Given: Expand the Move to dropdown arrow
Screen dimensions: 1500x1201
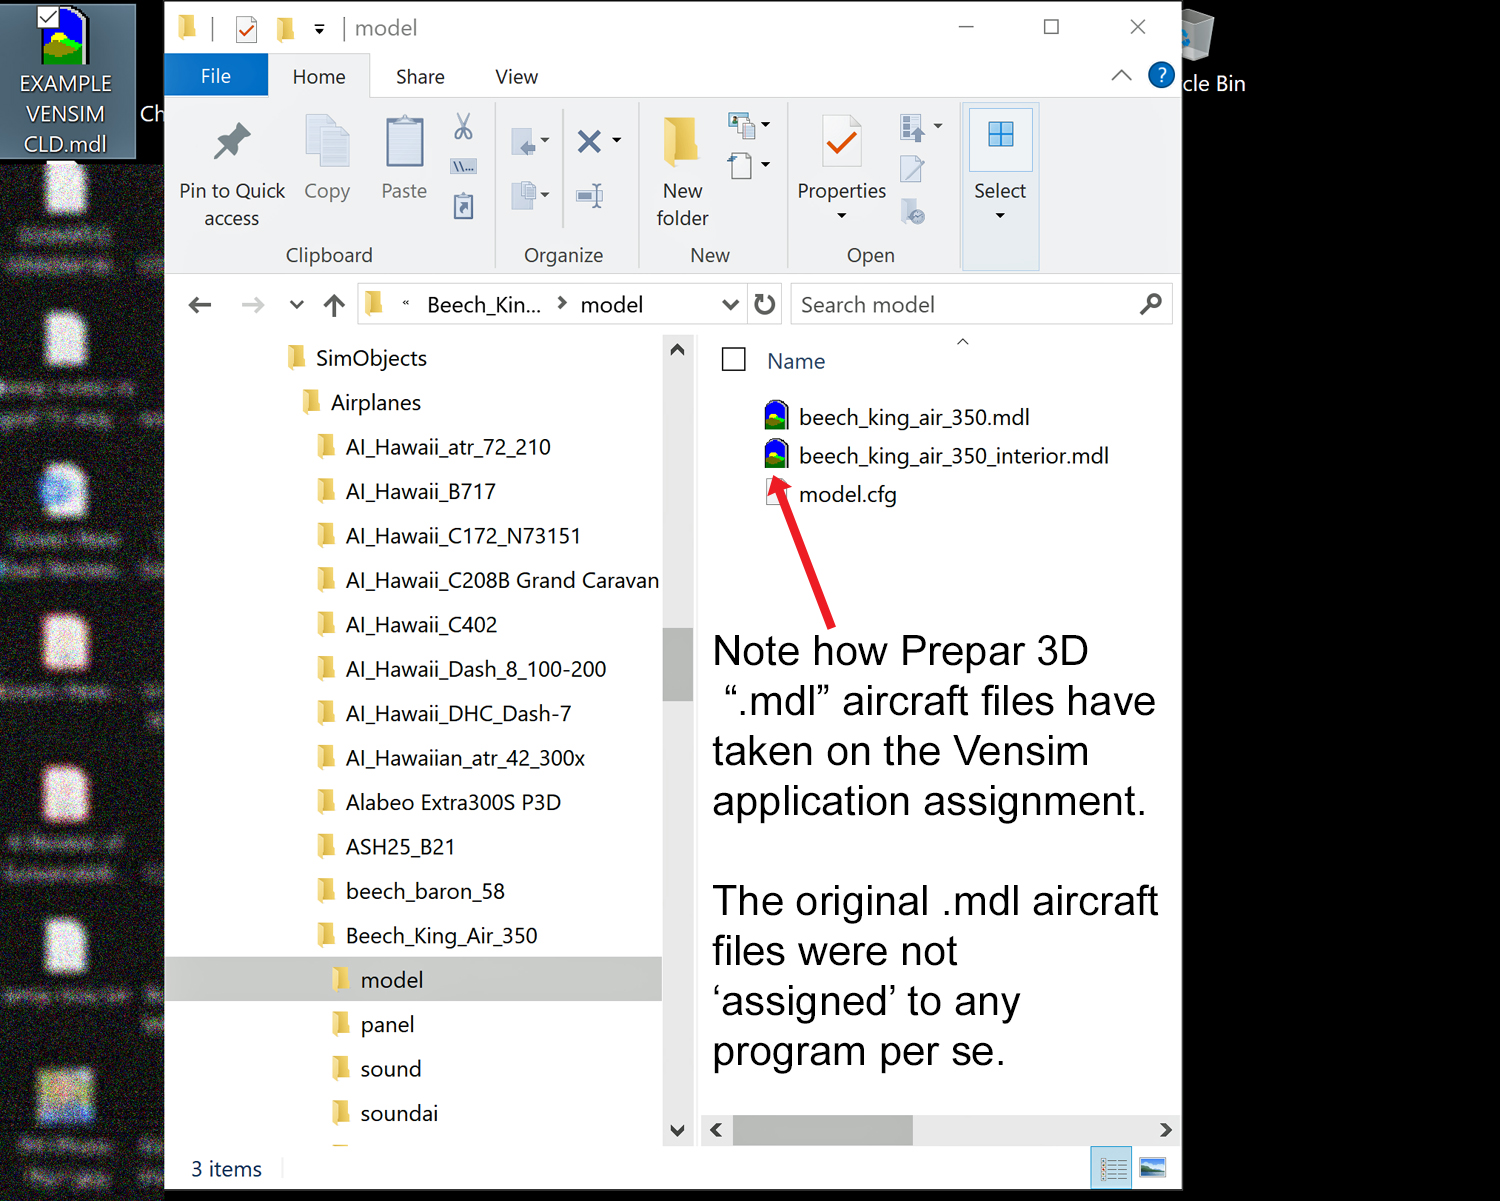Looking at the screenshot, I should click(x=545, y=141).
